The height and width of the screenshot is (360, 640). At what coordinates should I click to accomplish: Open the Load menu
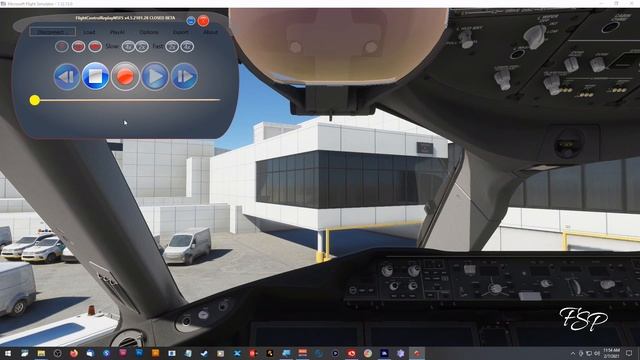click(x=89, y=32)
